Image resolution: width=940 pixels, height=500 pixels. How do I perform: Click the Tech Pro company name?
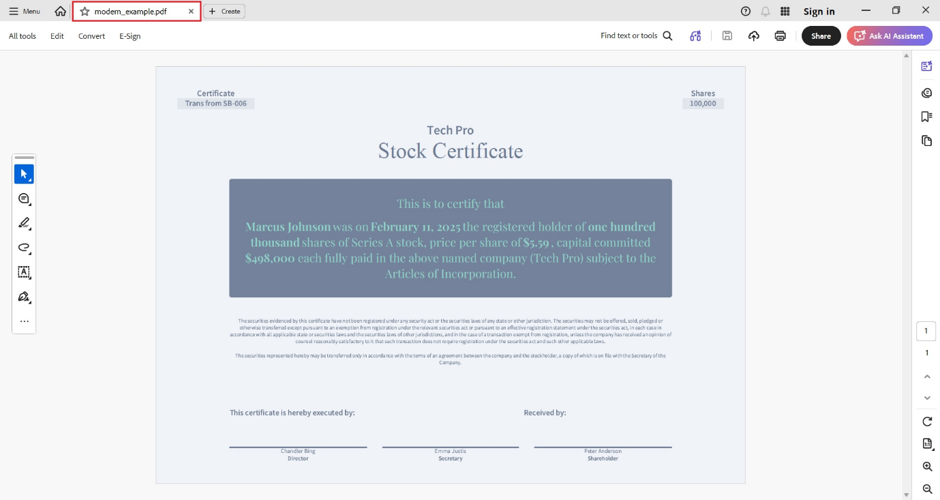(450, 130)
